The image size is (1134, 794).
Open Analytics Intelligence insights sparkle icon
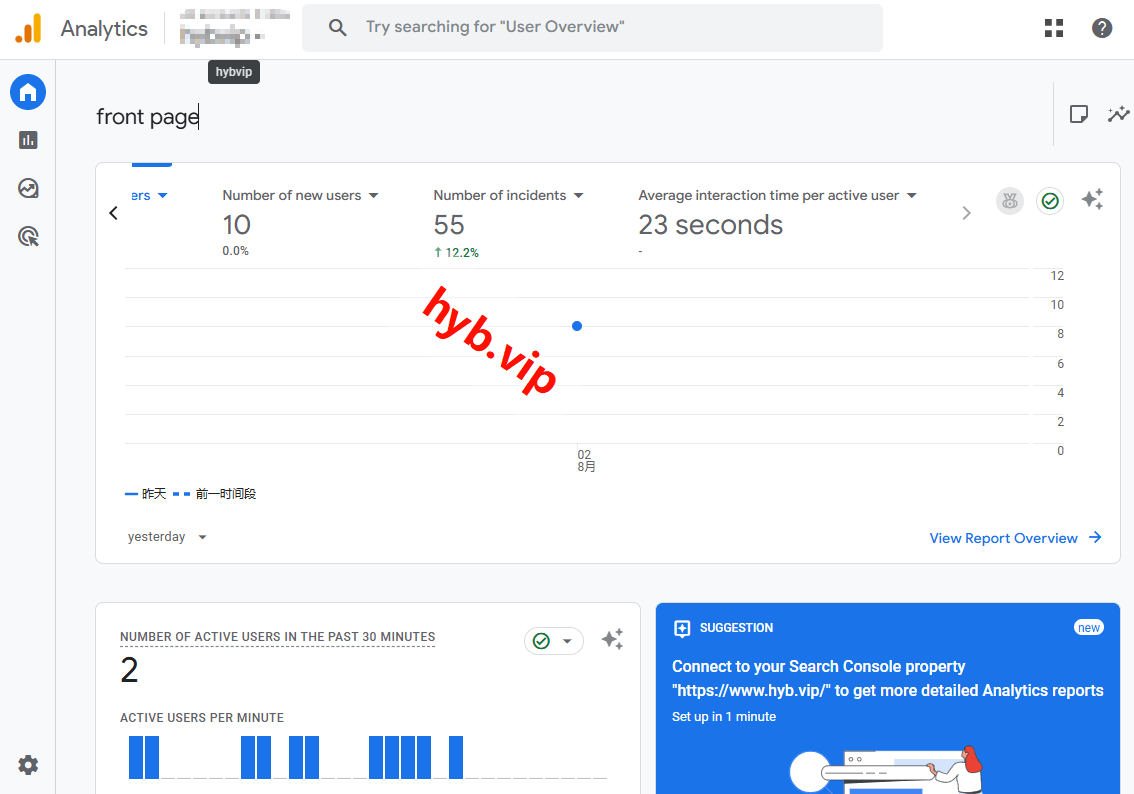[1092, 200]
